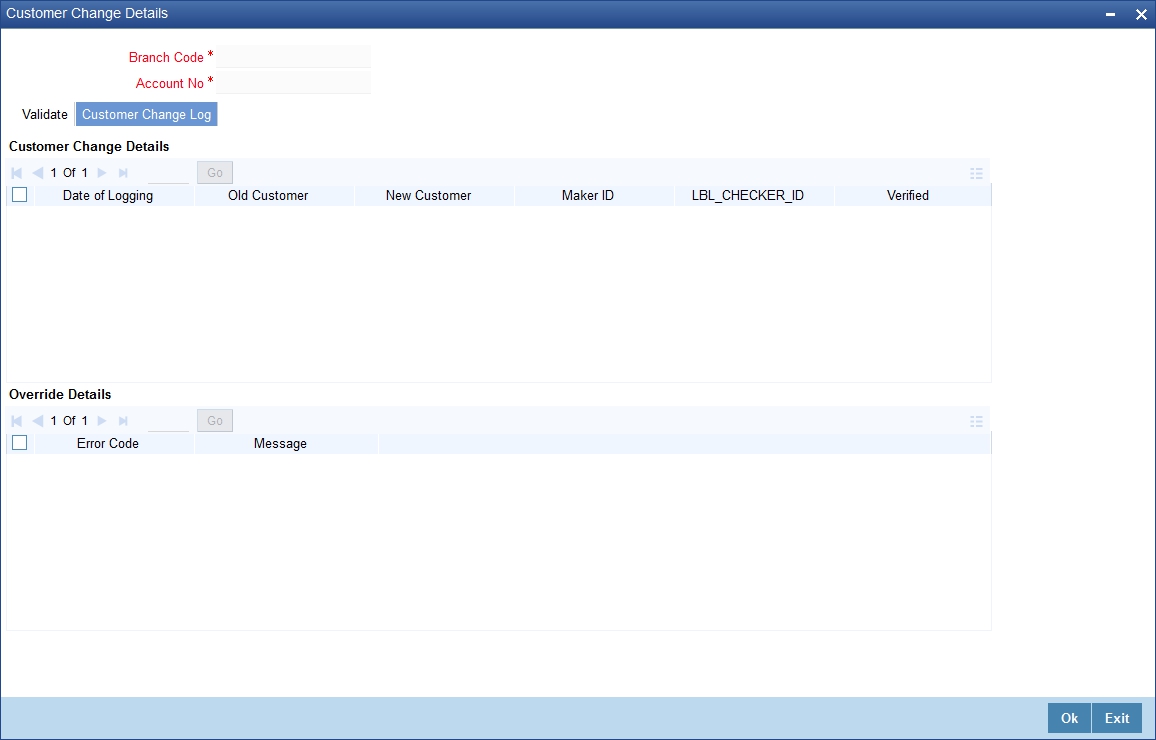
Task: Go to previous page in Override Details
Action: pos(38,421)
